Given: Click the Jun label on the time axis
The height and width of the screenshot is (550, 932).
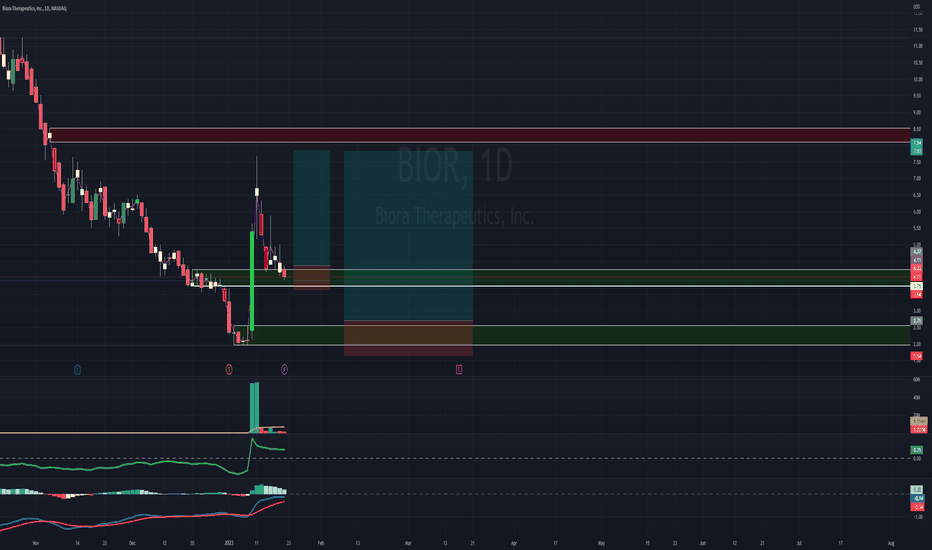Looking at the screenshot, I should [703, 543].
